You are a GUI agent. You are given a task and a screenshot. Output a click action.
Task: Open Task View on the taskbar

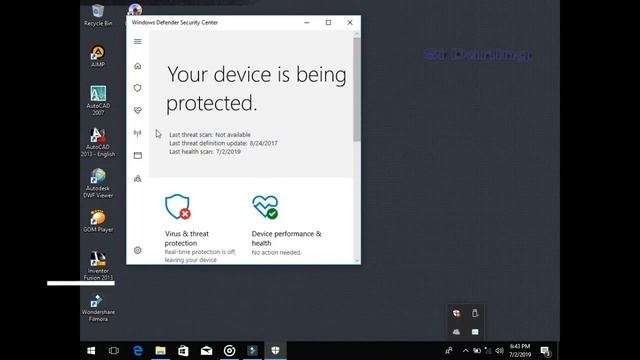coord(114,351)
